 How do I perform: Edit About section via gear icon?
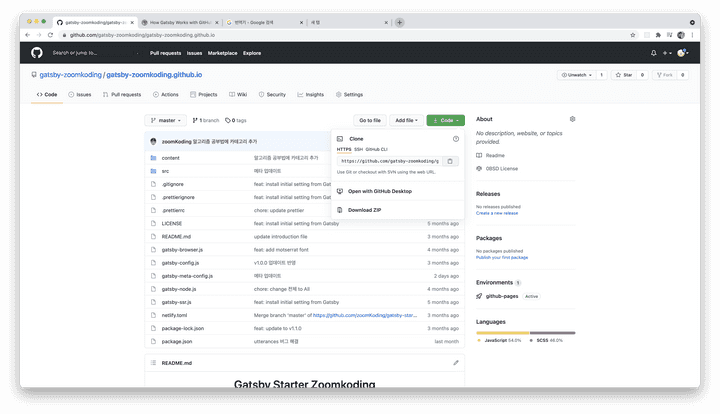click(572, 119)
